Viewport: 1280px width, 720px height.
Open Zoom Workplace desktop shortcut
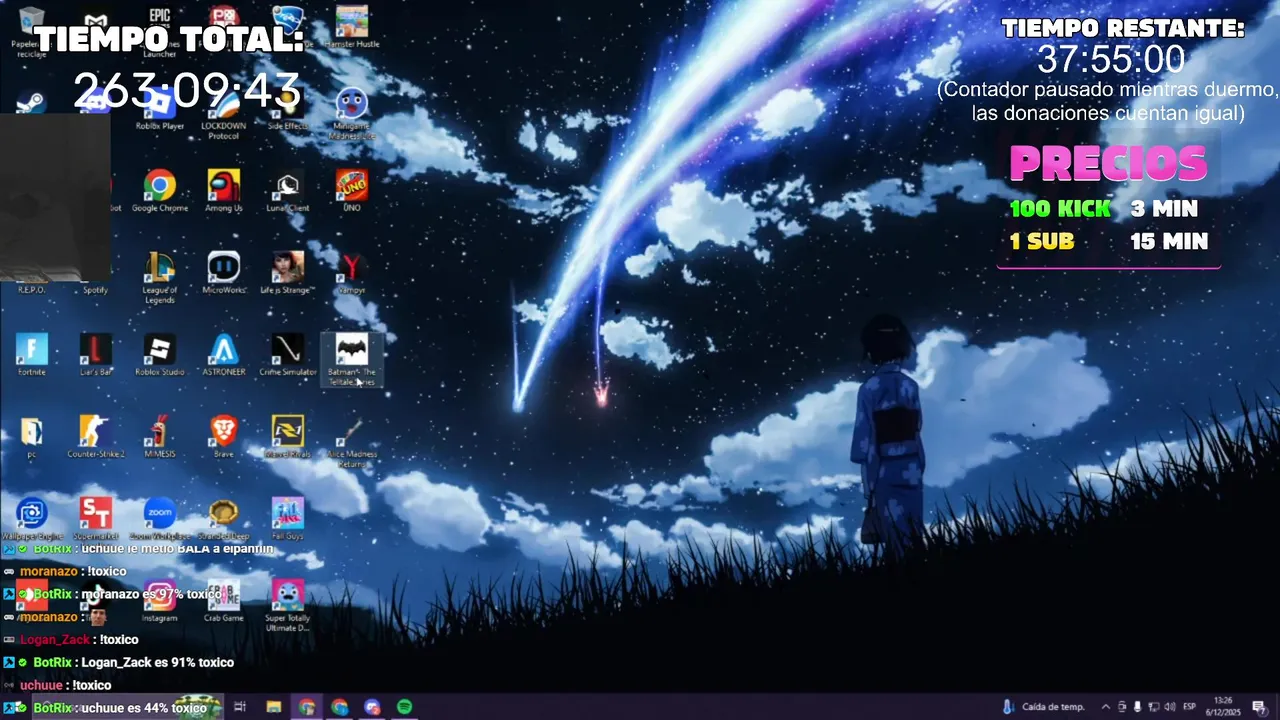pos(159,518)
